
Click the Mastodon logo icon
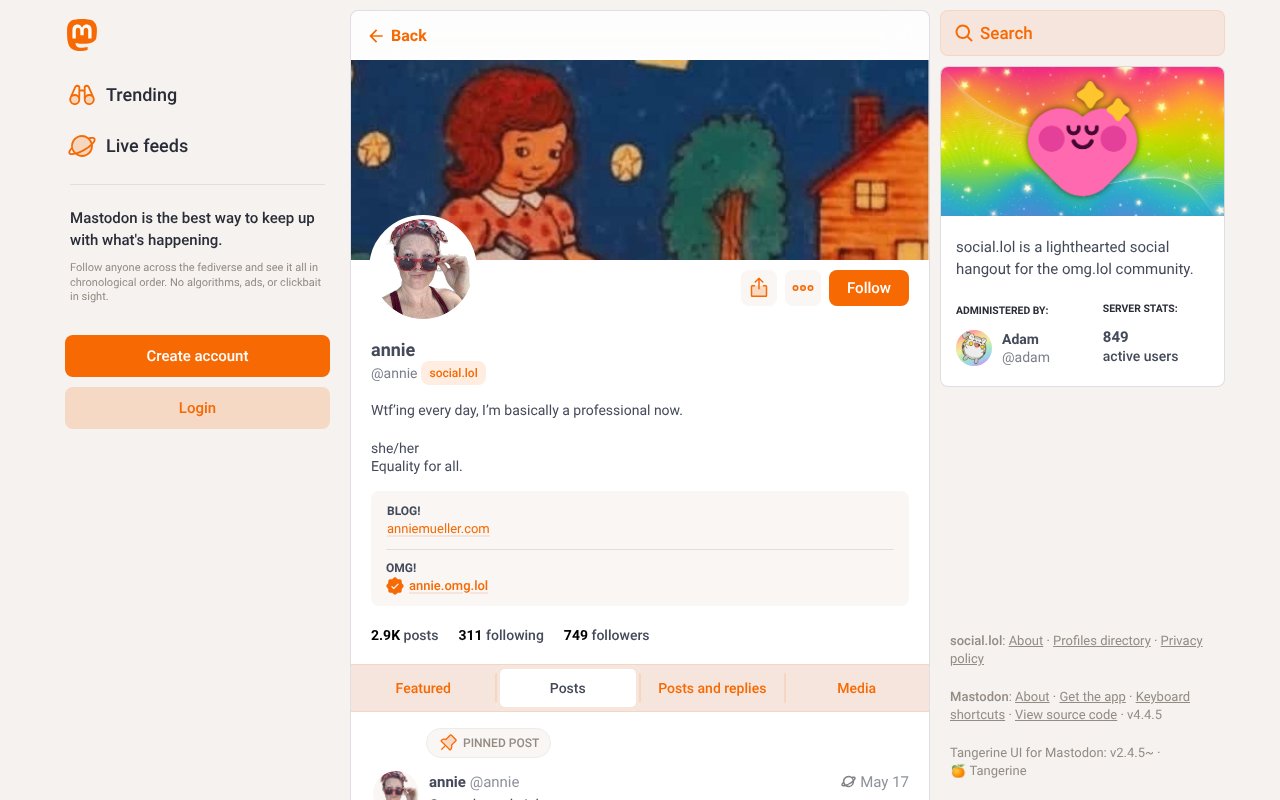[82, 35]
